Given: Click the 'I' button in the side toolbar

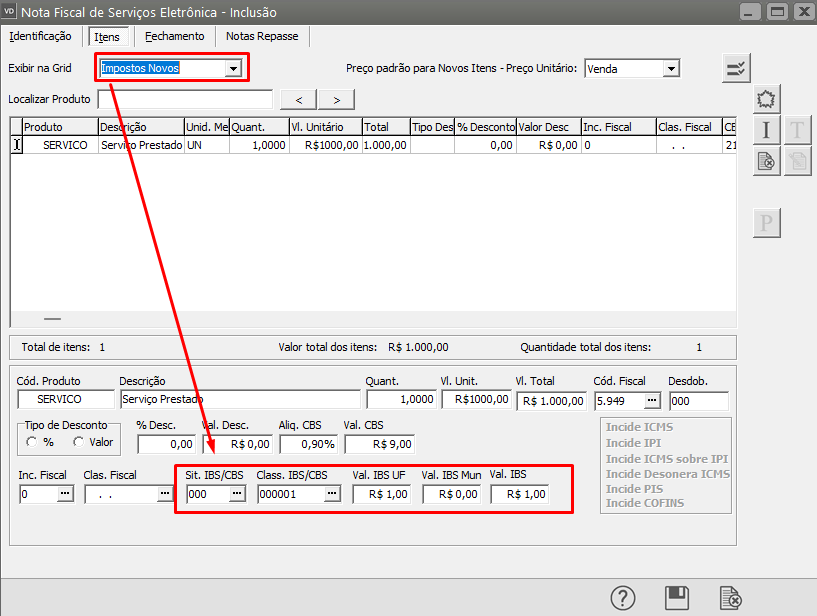Looking at the screenshot, I should coord(766,130).
